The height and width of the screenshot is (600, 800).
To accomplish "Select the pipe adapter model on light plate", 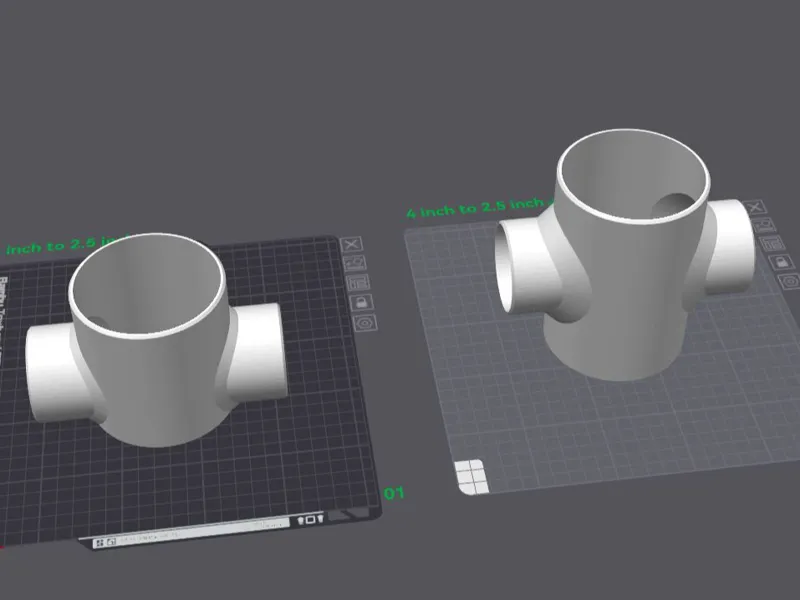I will tap(628, 254).
